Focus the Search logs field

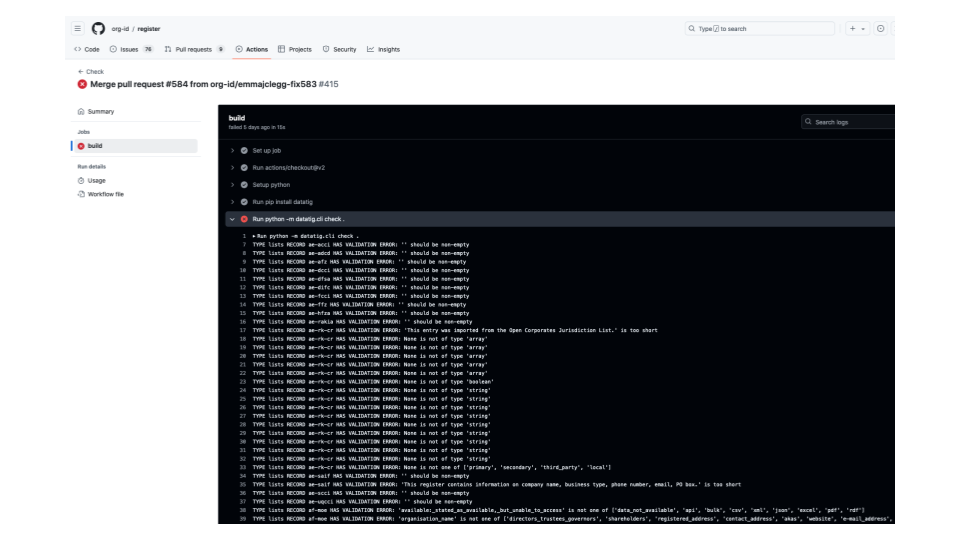(x=848, y=122)
